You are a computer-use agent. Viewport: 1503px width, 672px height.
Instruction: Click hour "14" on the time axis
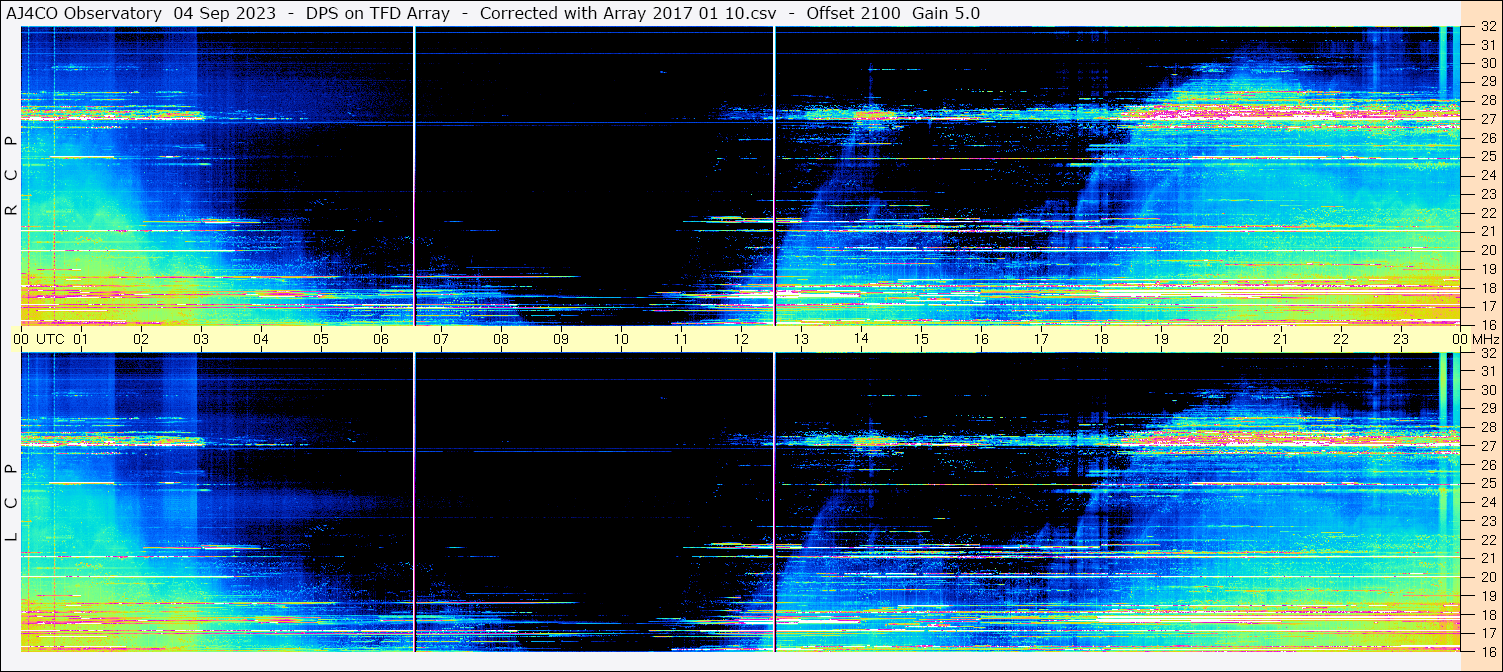point(861,339)
